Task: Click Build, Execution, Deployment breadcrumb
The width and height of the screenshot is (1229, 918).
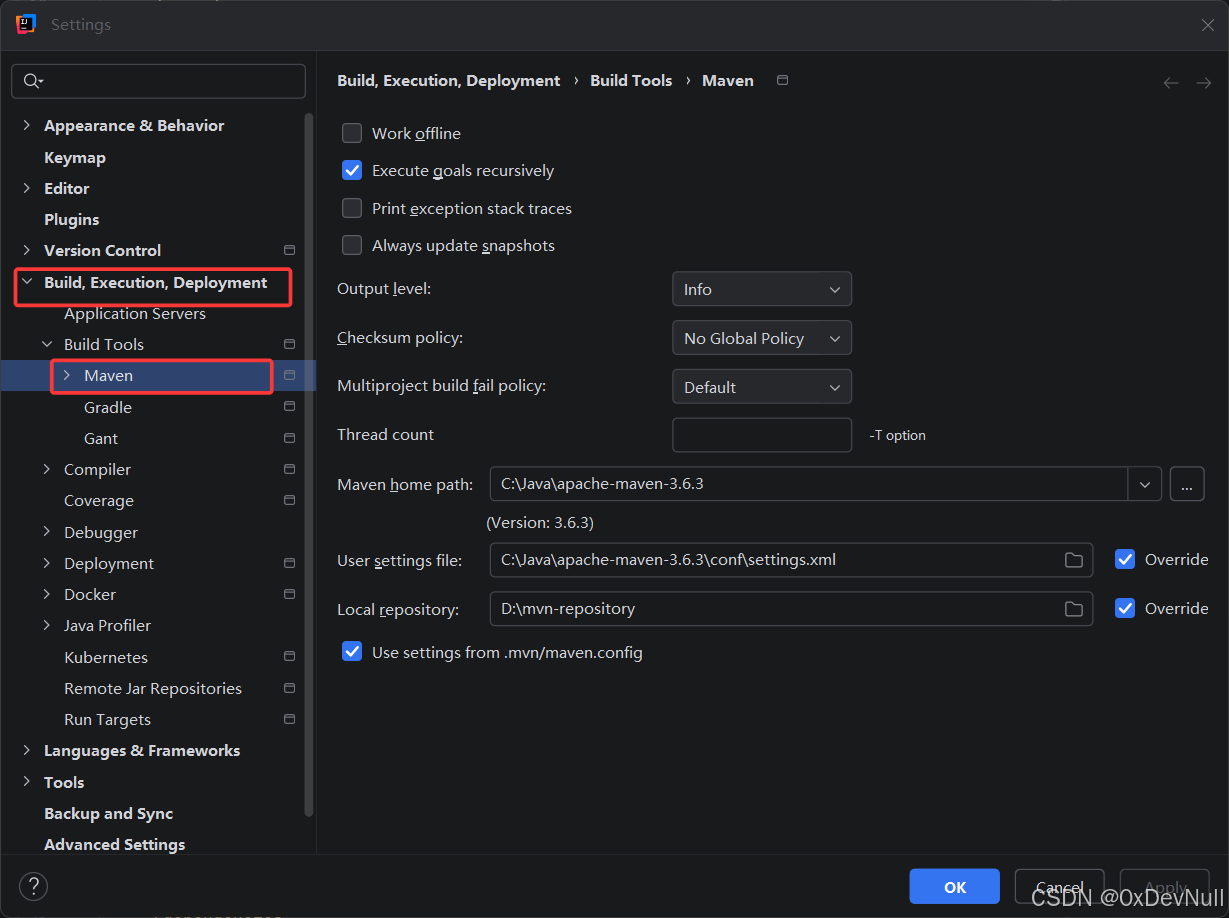Action: (448, 80)
